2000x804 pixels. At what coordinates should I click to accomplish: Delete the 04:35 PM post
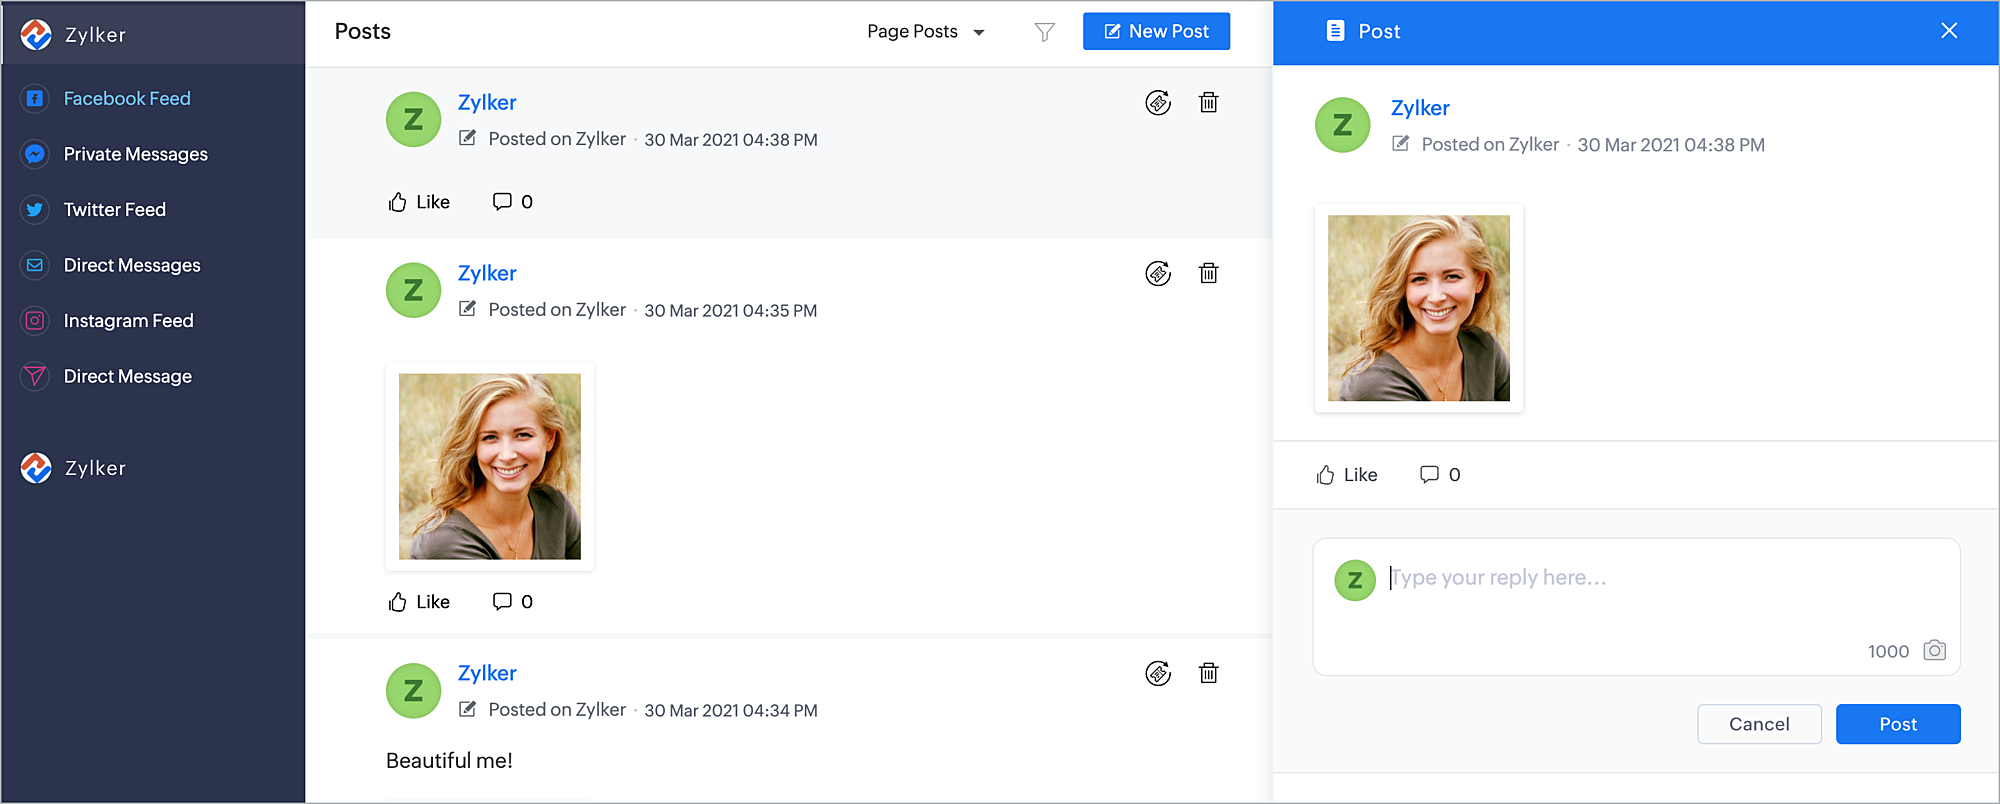coord(1208,273)
